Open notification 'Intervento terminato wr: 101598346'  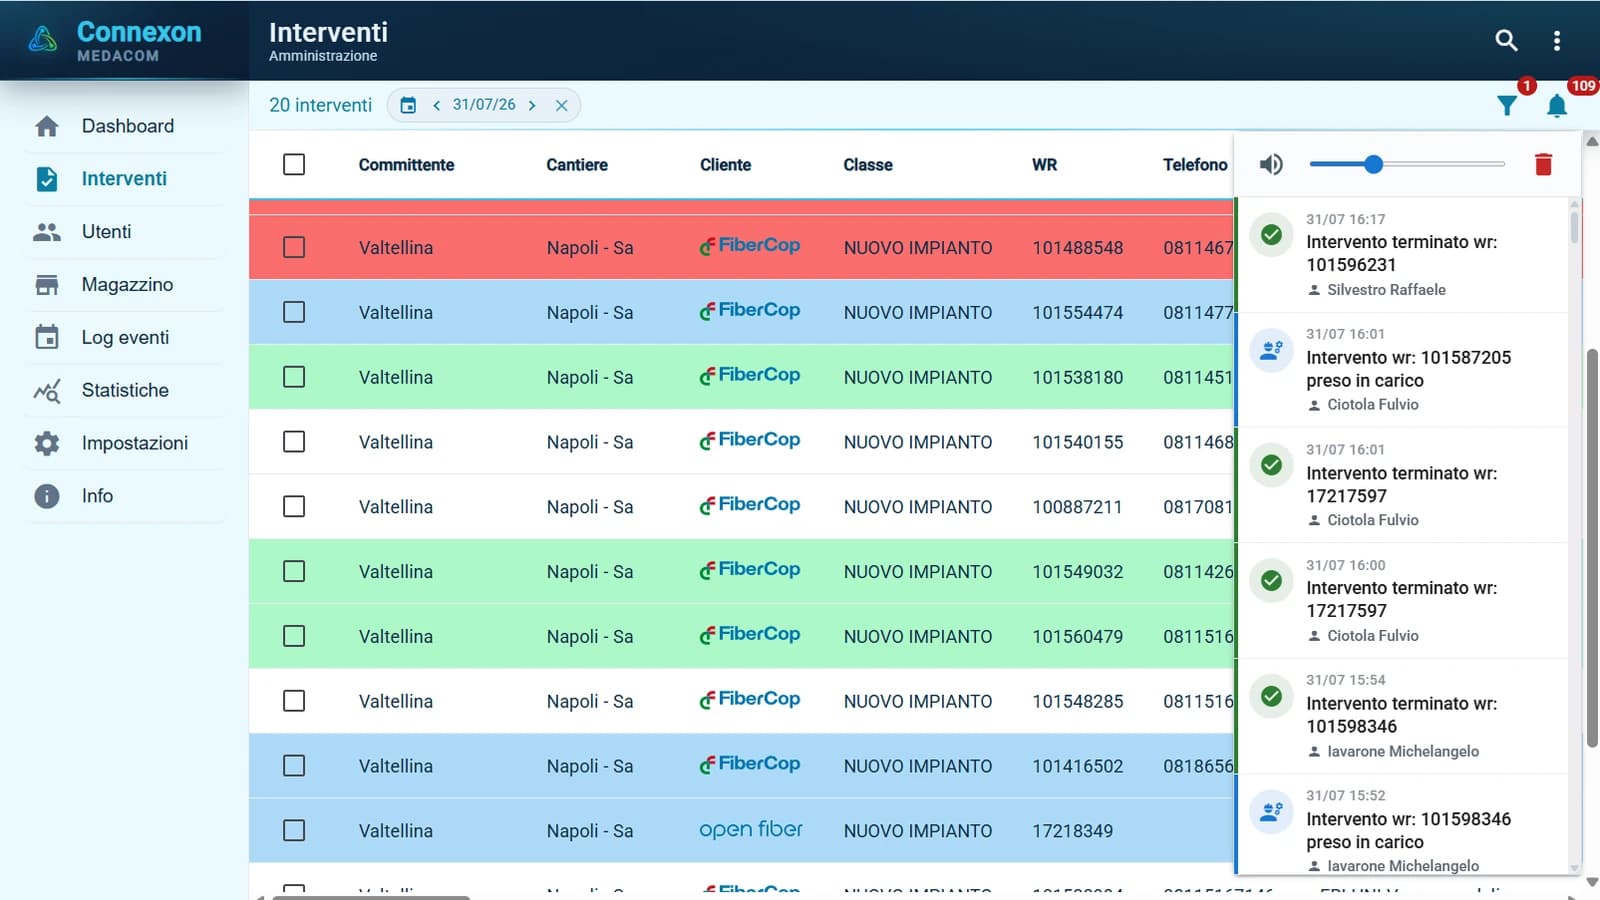[x=1403, y=716]
